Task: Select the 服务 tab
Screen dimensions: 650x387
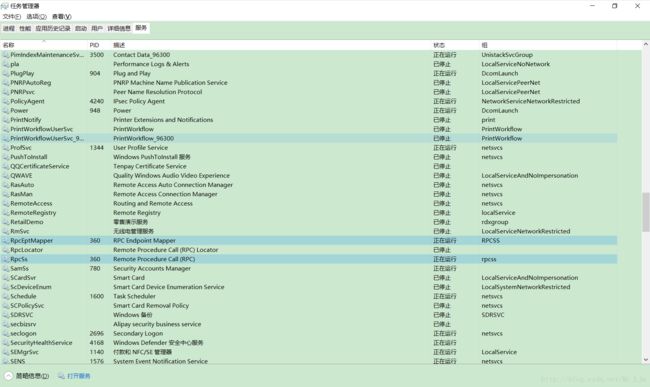Action: [x=141, y=28]
